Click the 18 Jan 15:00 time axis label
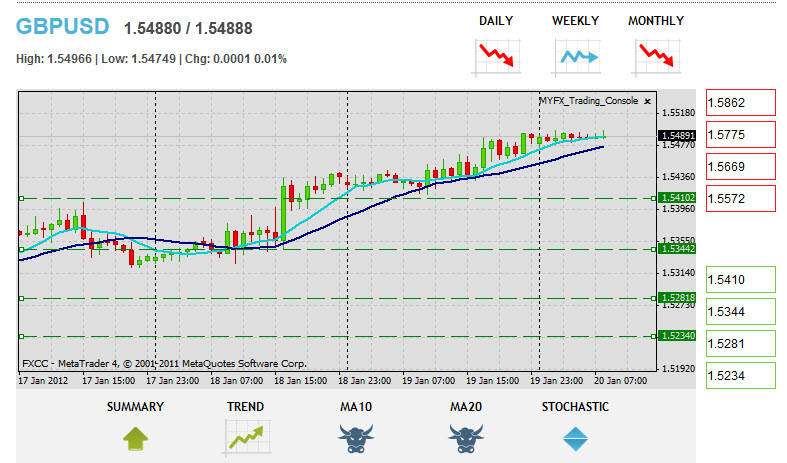 coord(301,381)
